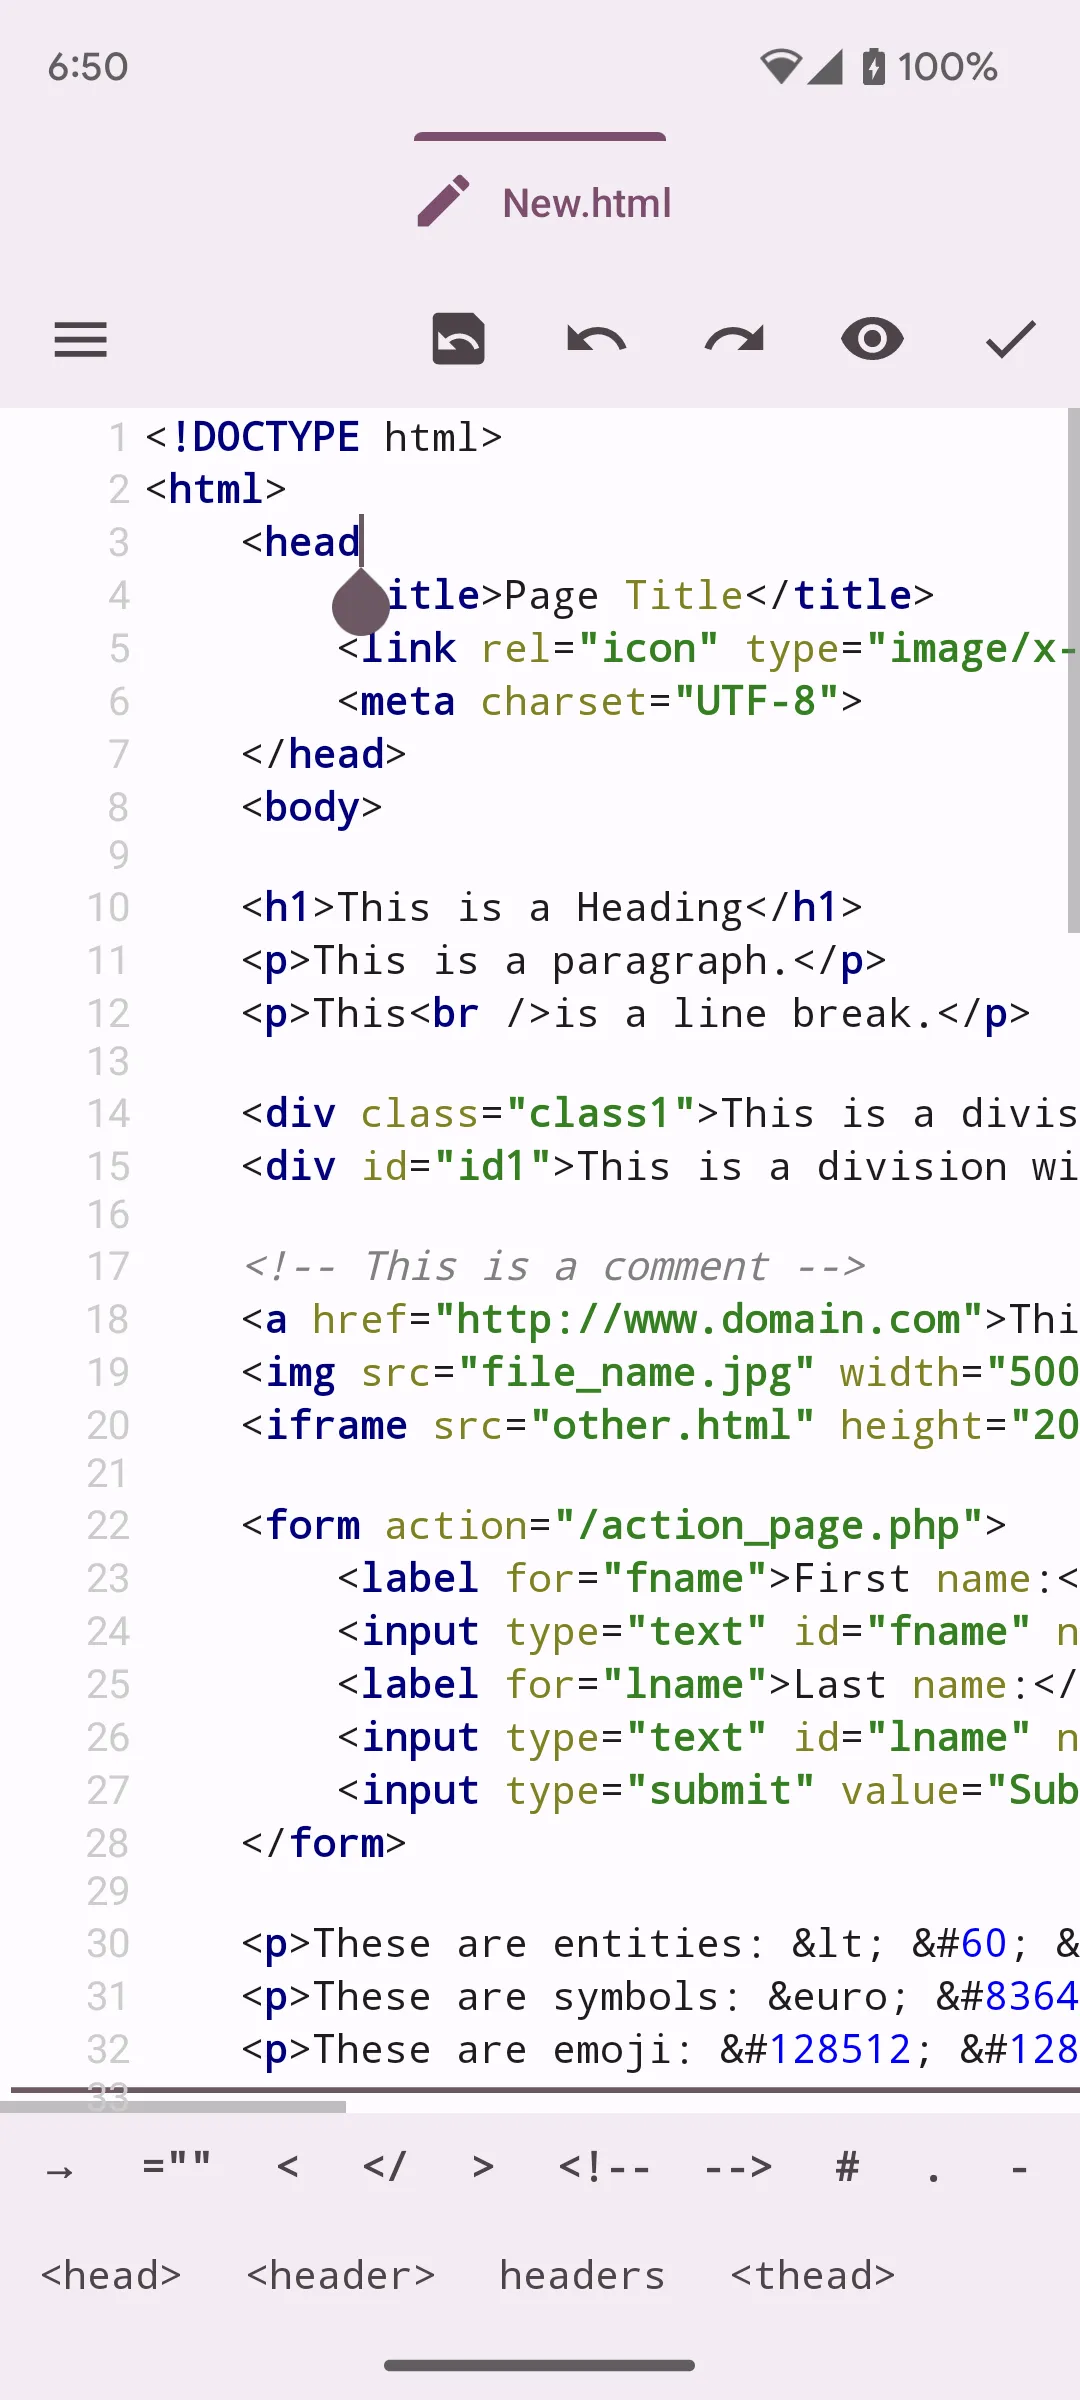Screen dimensions: 1080x2400
Task: Tap the text cursor drag handle
Action: click(360, 603)
